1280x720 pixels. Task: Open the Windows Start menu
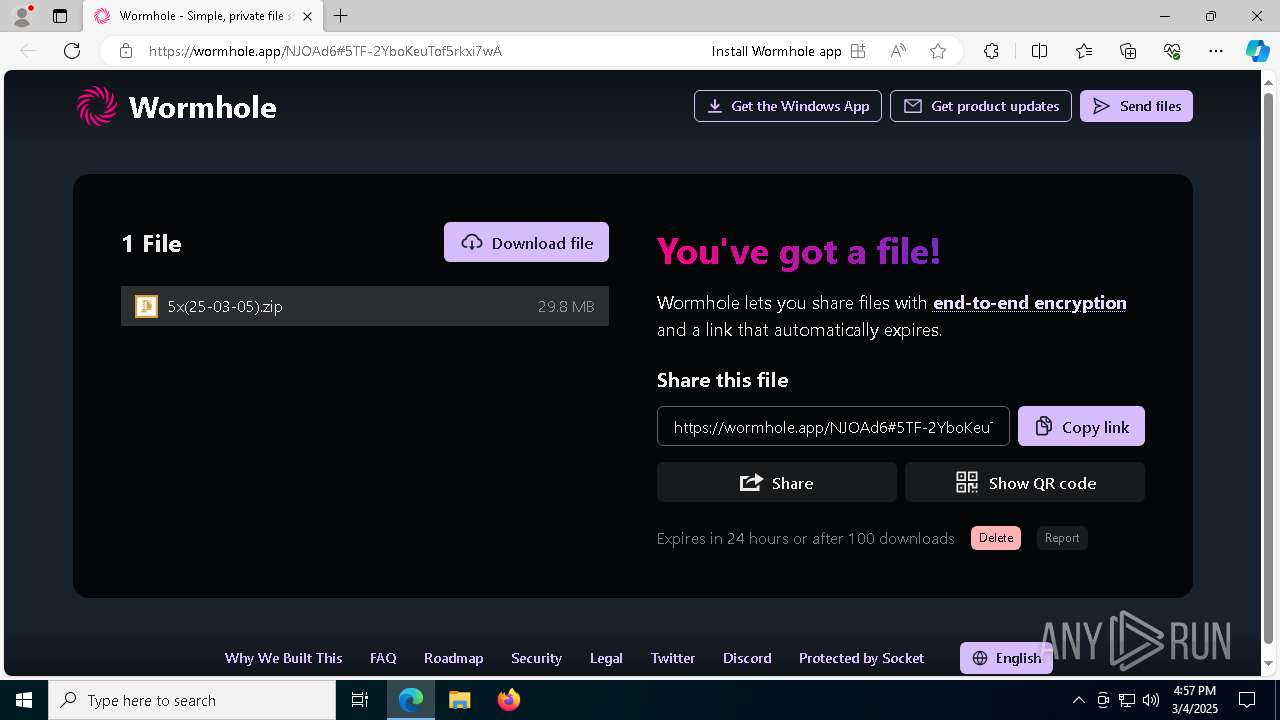point(24,700)
